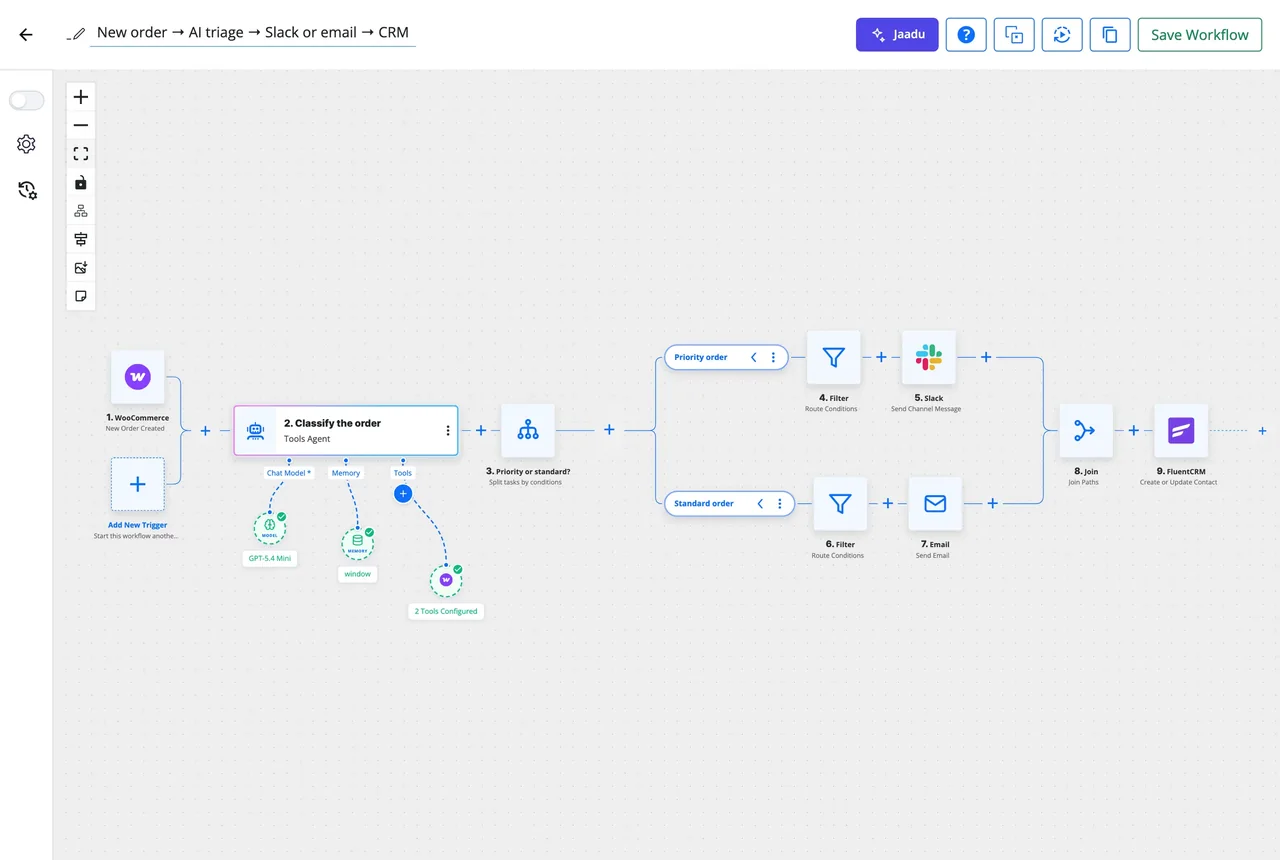
Task: Click the duplicate workflow copy icon
Action: (x=1110, y=34)
